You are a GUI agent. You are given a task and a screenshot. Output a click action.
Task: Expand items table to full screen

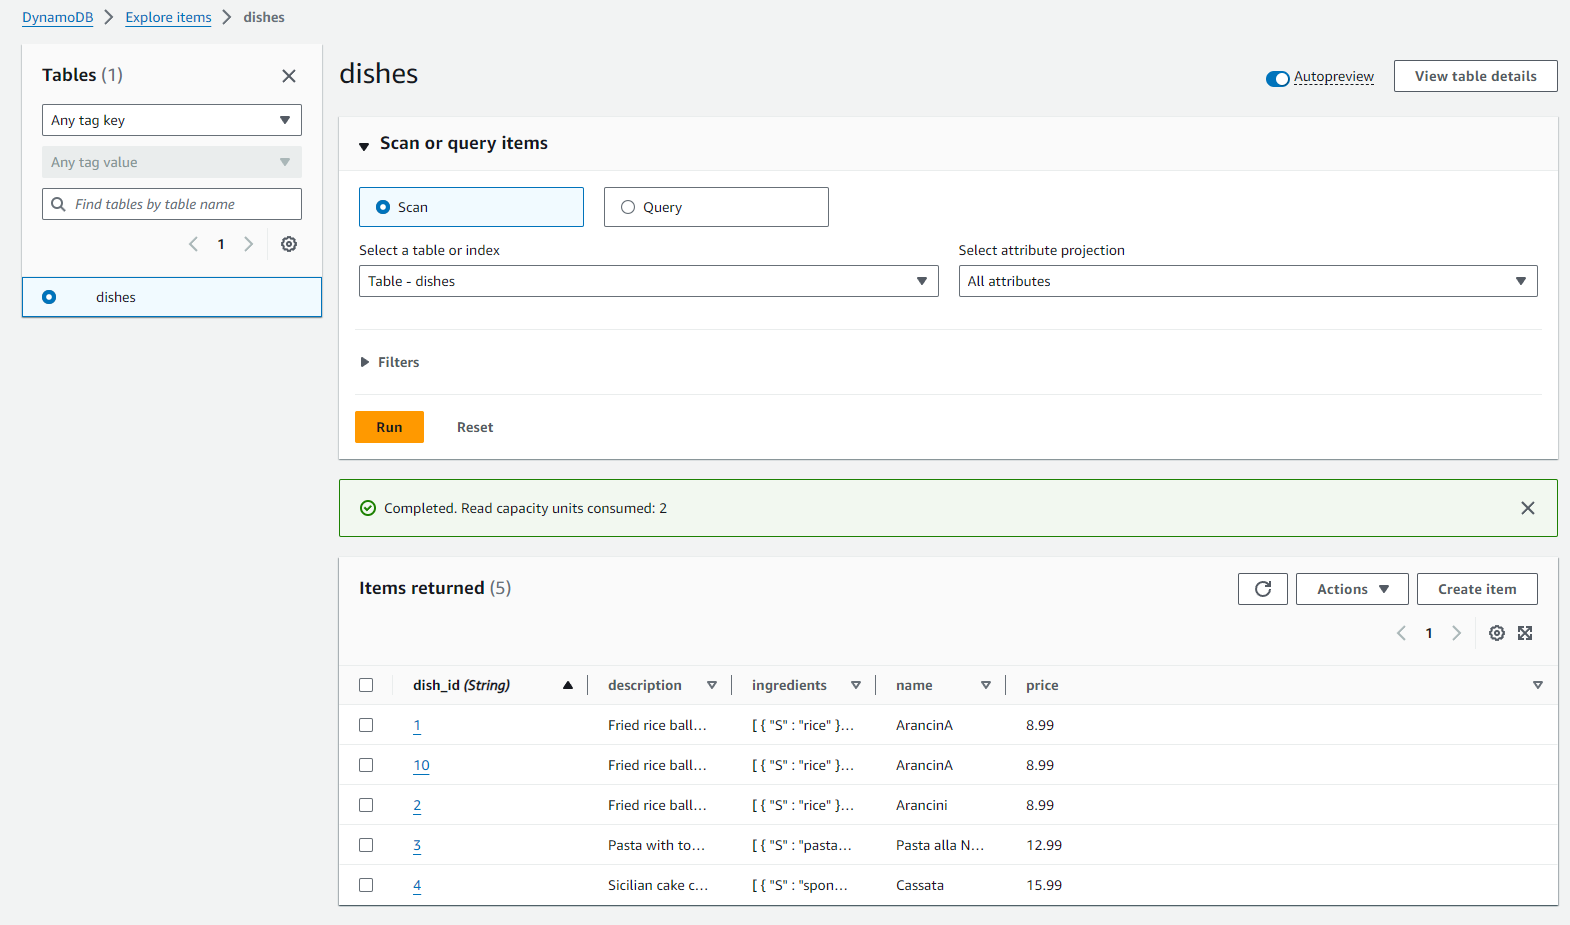[x=1525, y=633]
